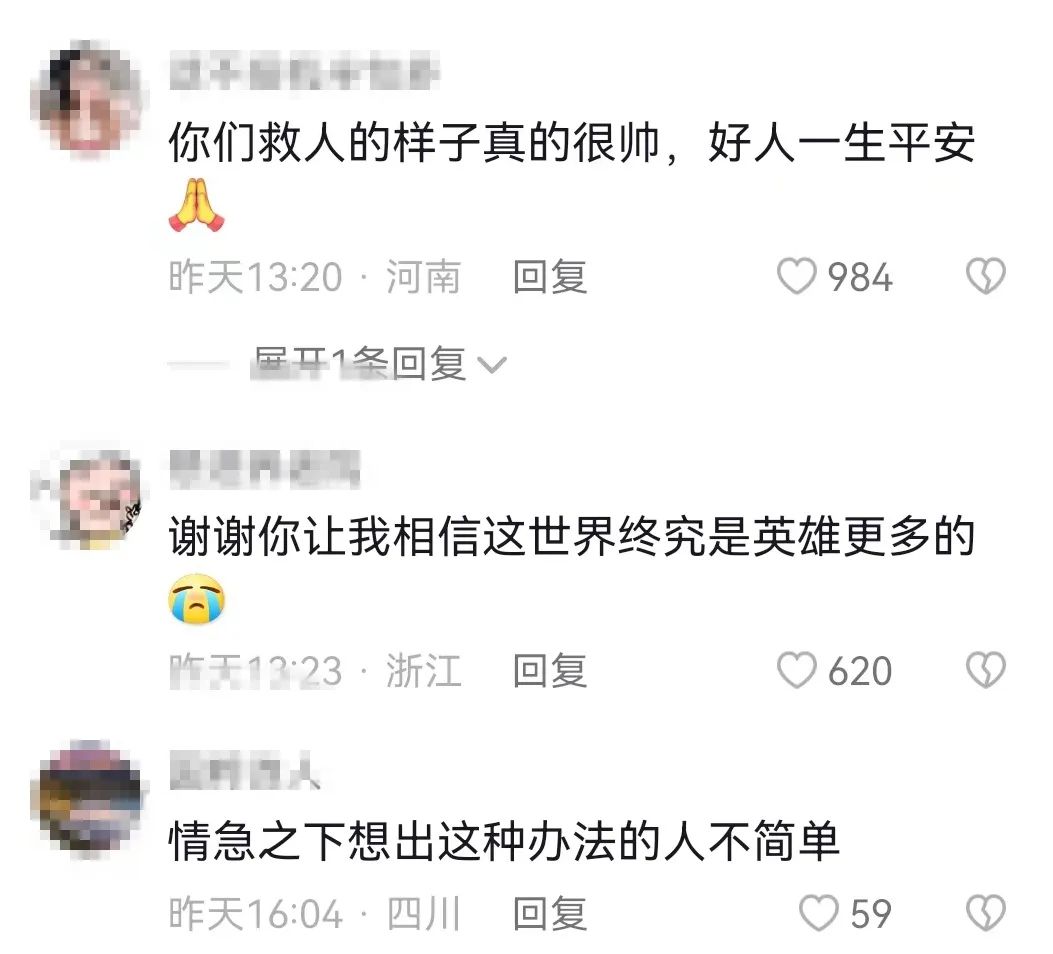Open the third commenter's username

click(x=244, y=770)
